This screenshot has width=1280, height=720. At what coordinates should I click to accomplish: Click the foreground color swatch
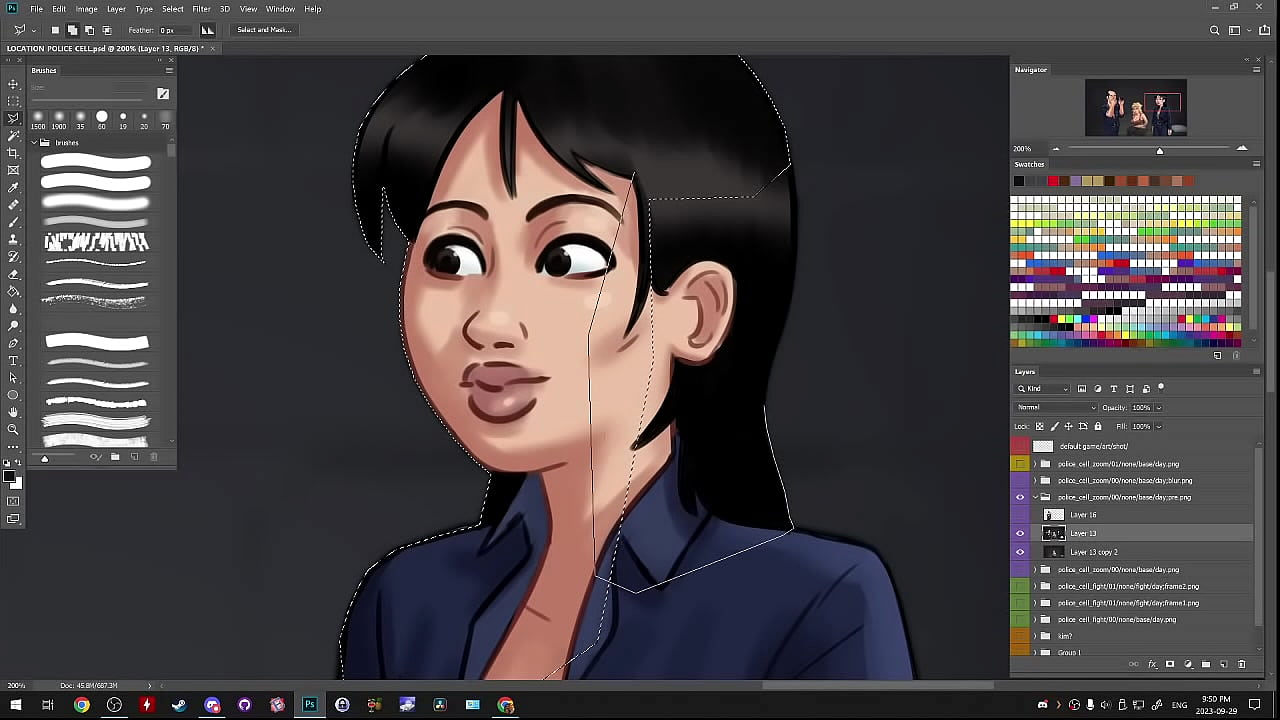point(10,477)
